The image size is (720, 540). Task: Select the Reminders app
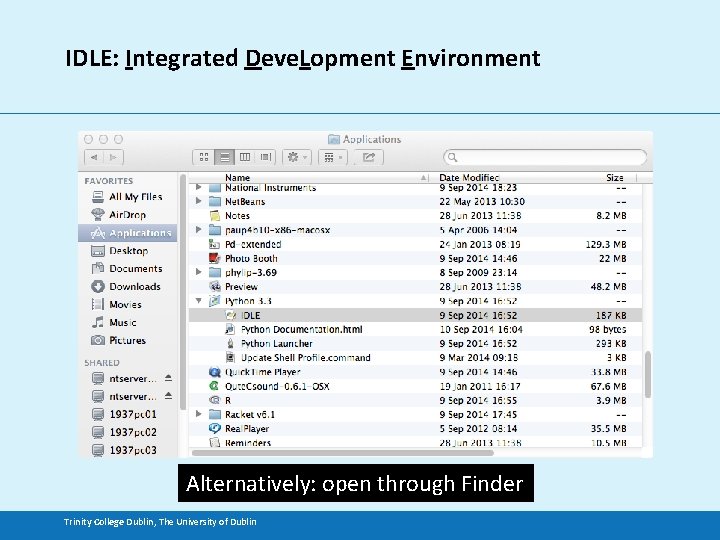(415, 443)
